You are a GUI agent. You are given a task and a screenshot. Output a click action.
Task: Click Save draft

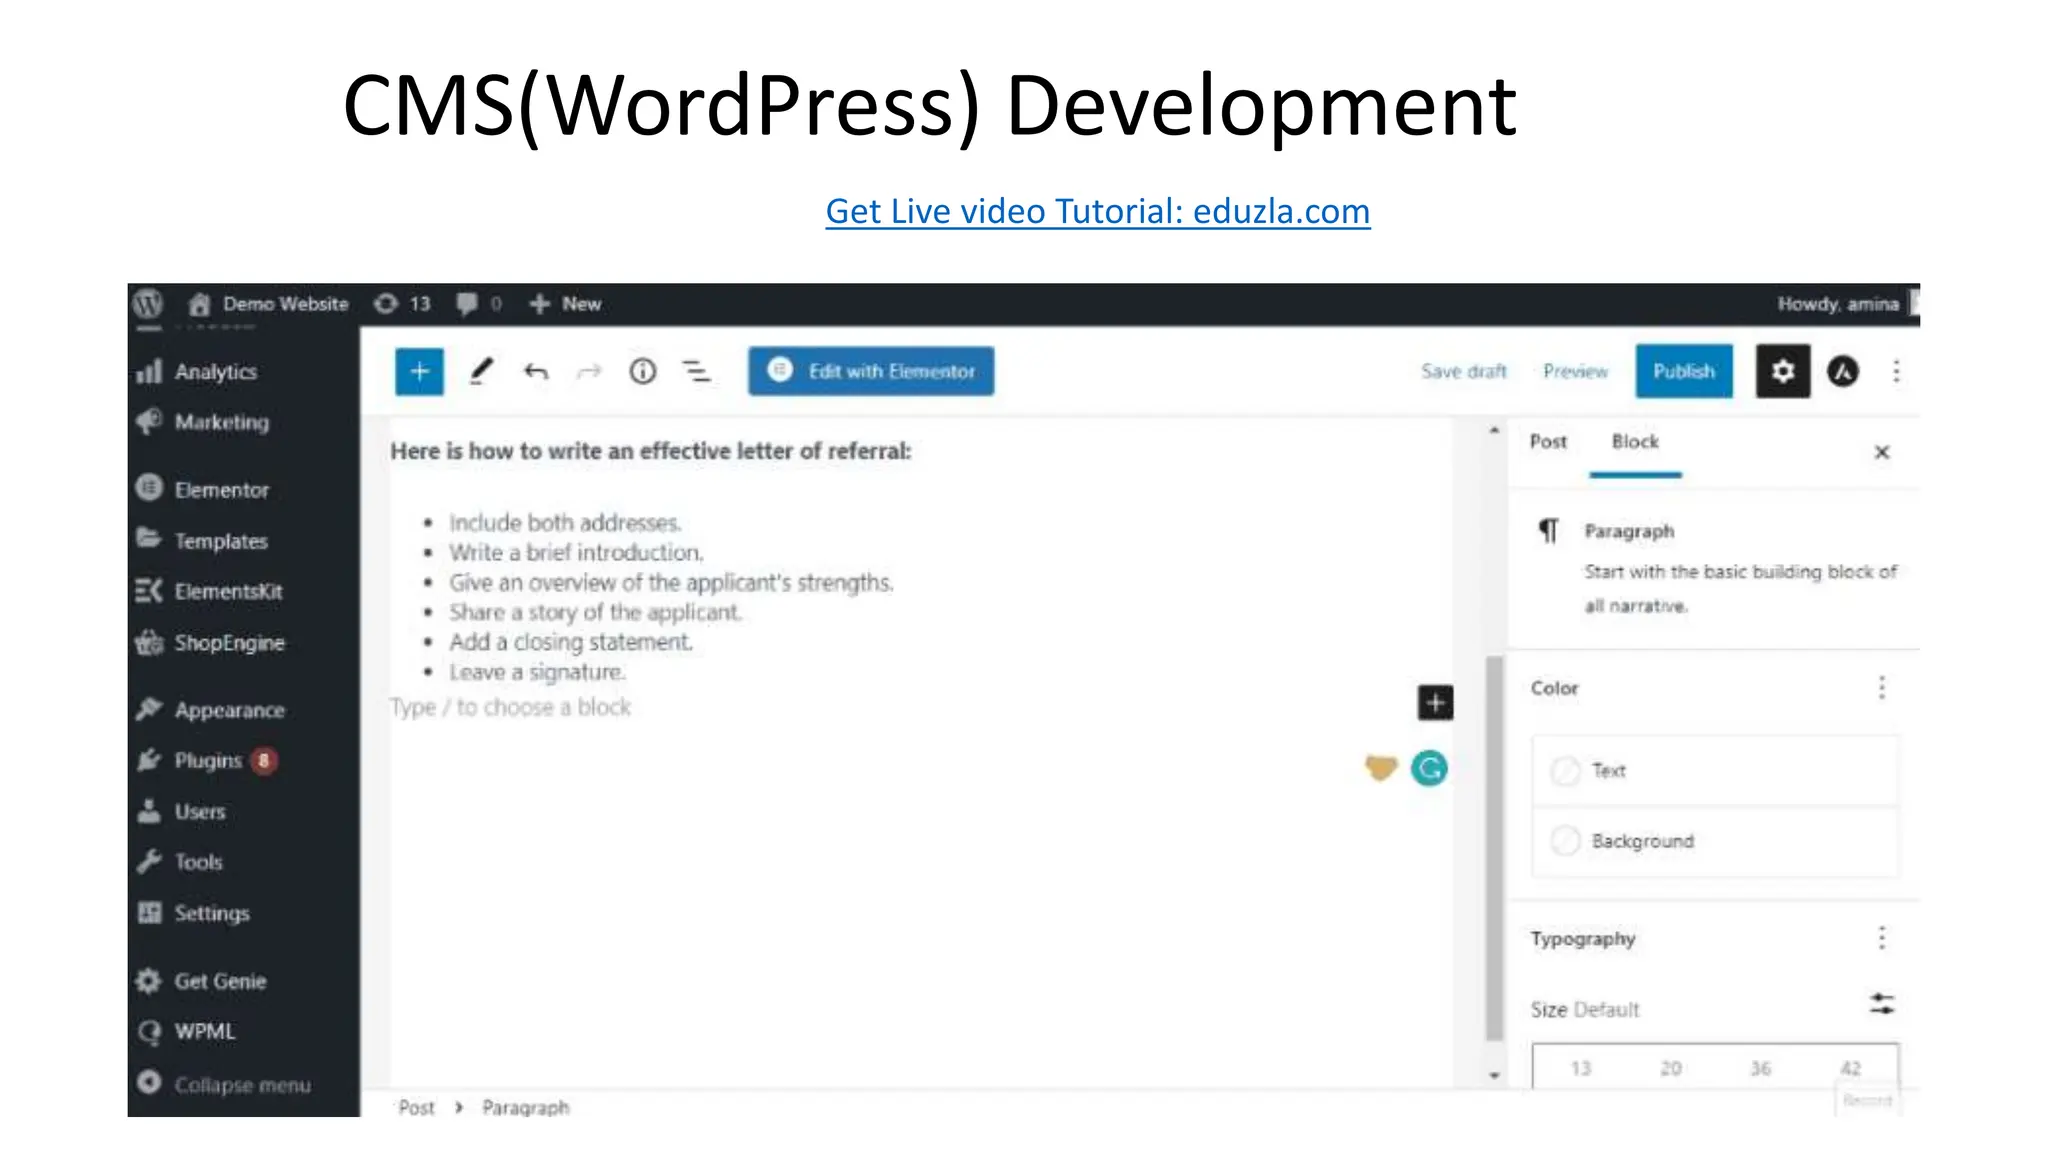click(1463, 372)
